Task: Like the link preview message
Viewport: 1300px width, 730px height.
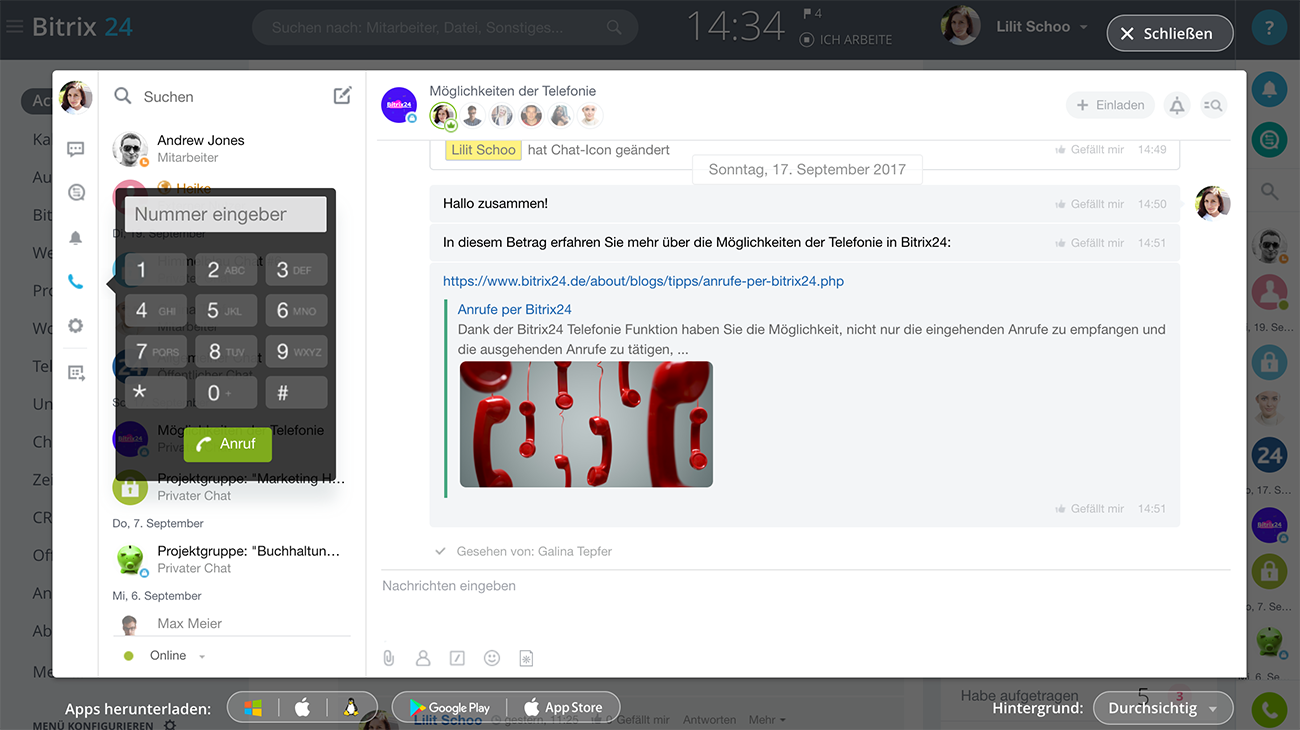Action: [1089, 509]
